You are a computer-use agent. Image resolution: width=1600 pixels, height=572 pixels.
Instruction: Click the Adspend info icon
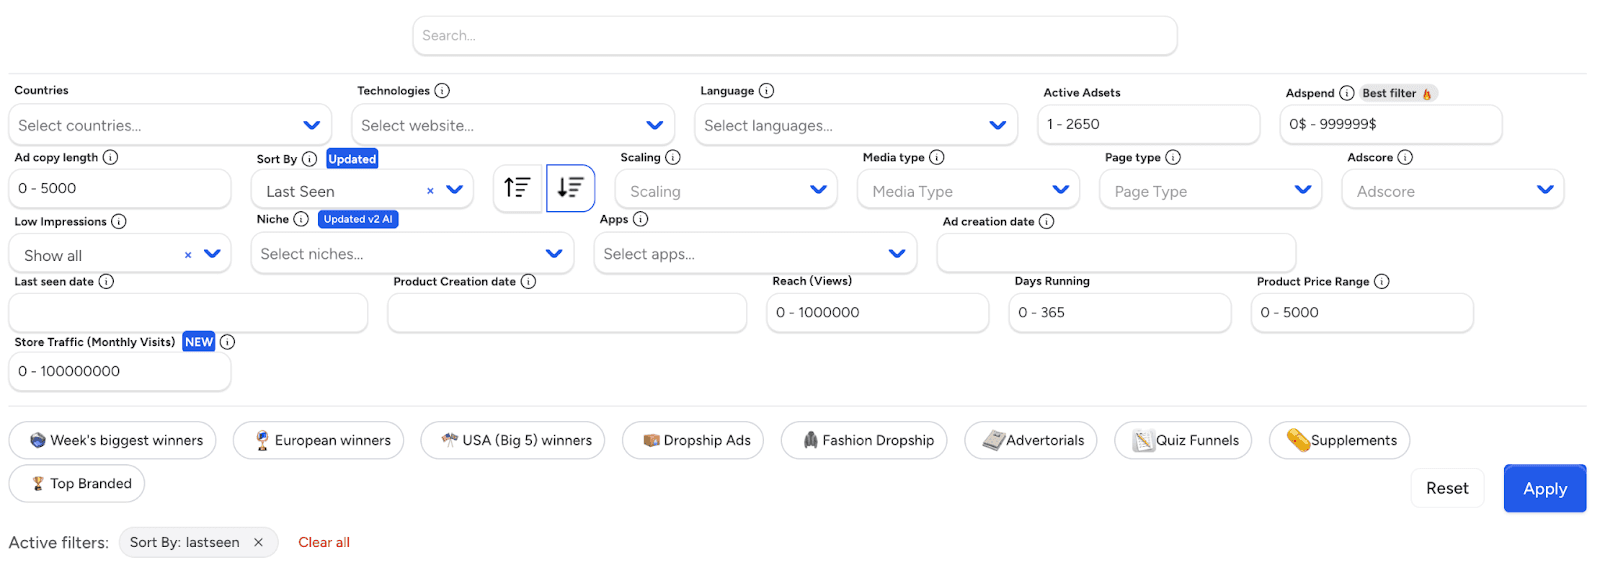1346,93
